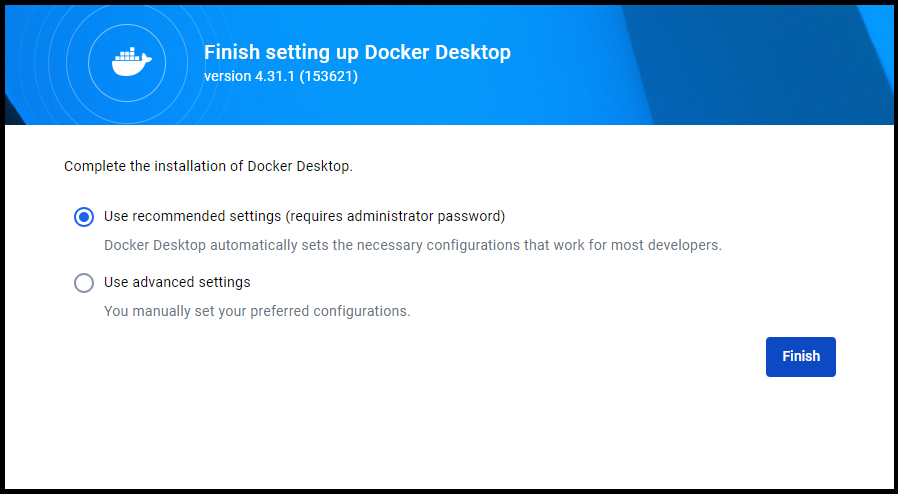This screenshot has width=898, height=494.
Task: Click the "Finish setting up Docker Desktop" heading
Action: (x=357, y=53)
